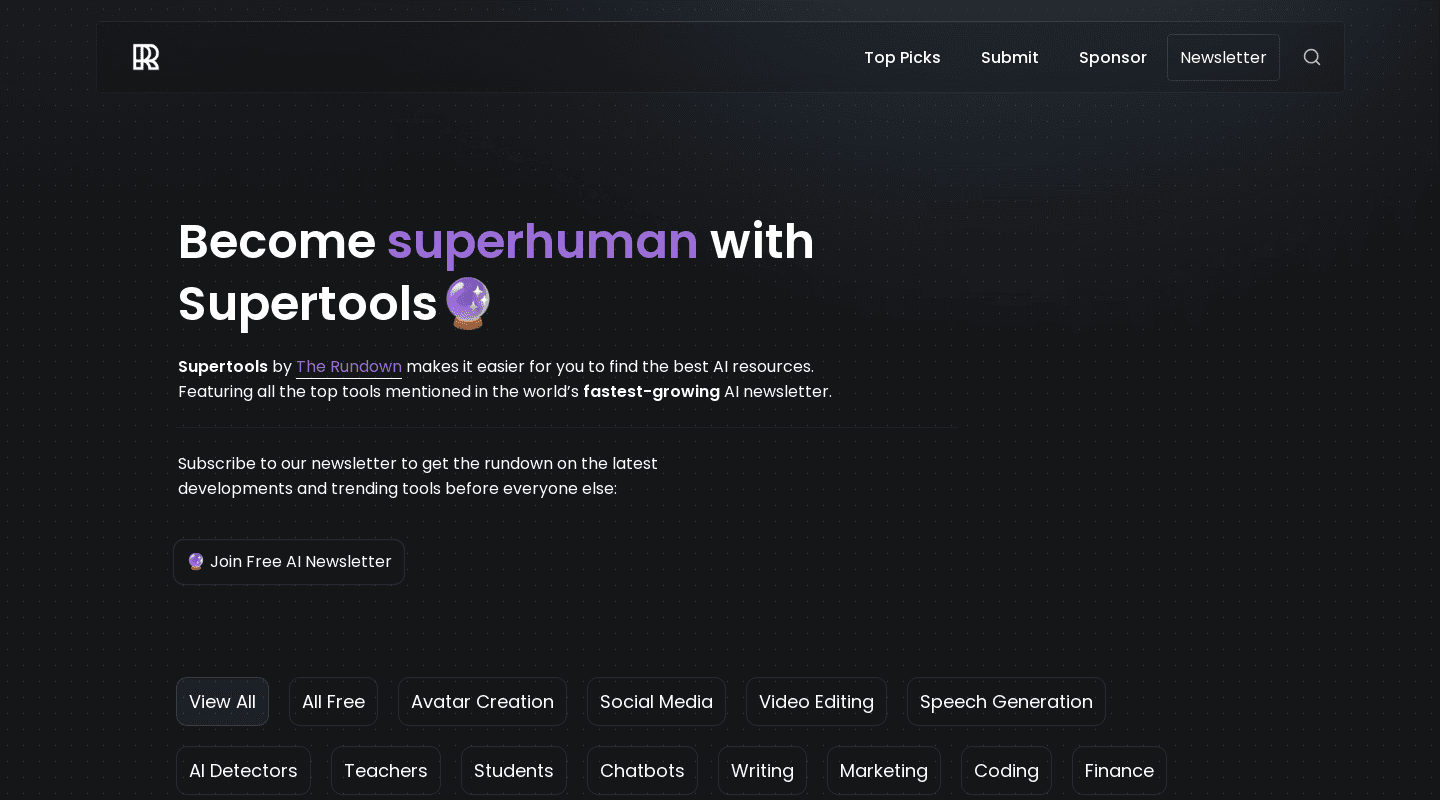Open the Sponsor page
This screenshot has height=800, width=1440.
[1112, 57]
